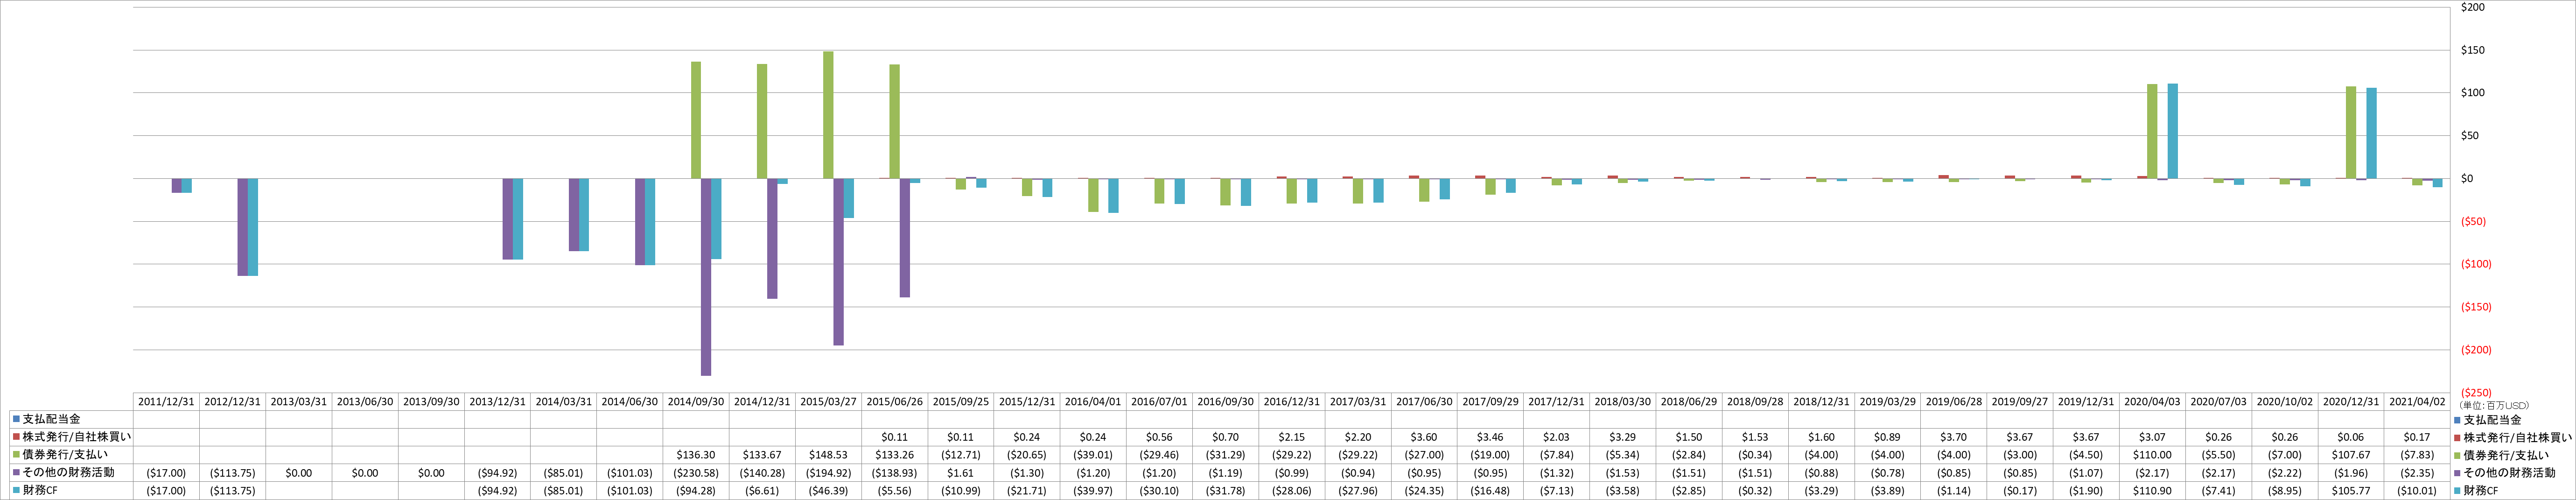Select the ($46.39) cell in the 財務CF row
The image size is (2576, 500).
click(828, 491)
